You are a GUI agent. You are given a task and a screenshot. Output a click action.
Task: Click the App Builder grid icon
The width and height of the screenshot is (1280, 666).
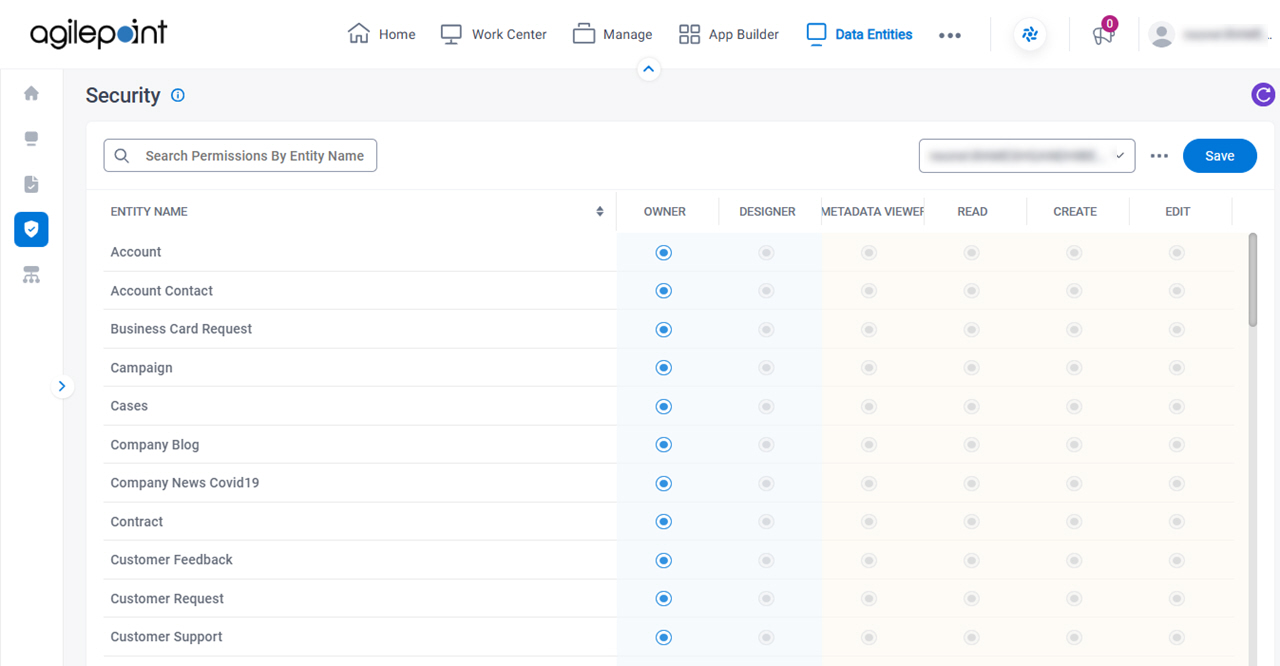click(x=689, y=34)
